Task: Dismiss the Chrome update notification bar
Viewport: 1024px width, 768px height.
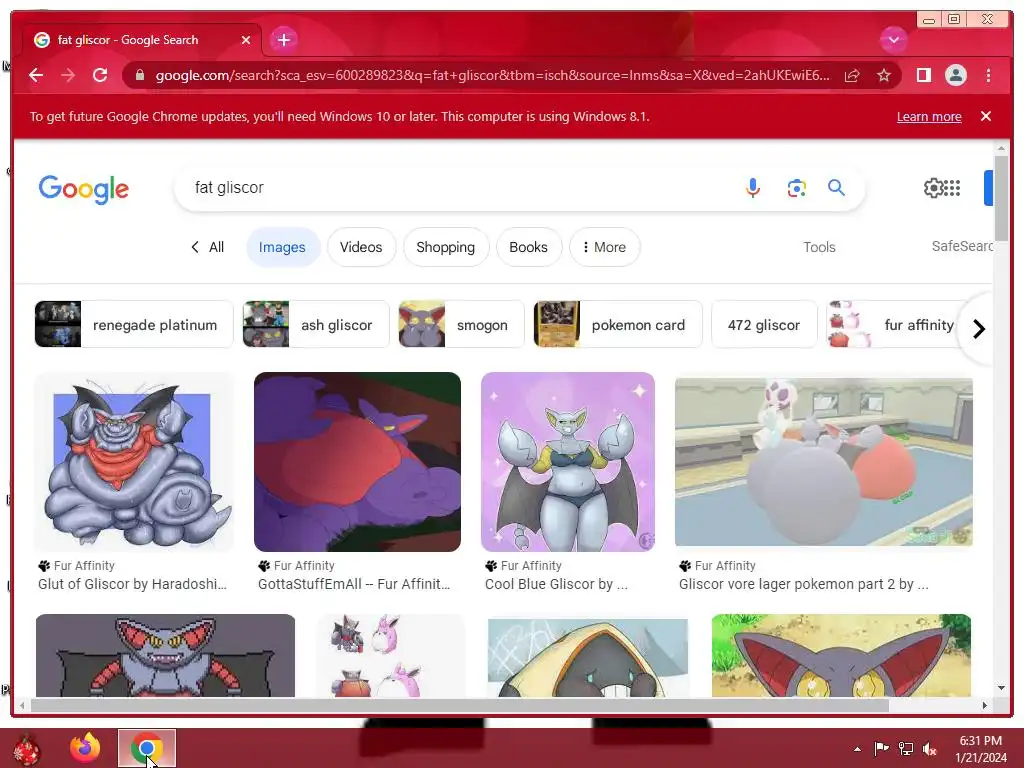Action: click(x=986, y=116)
